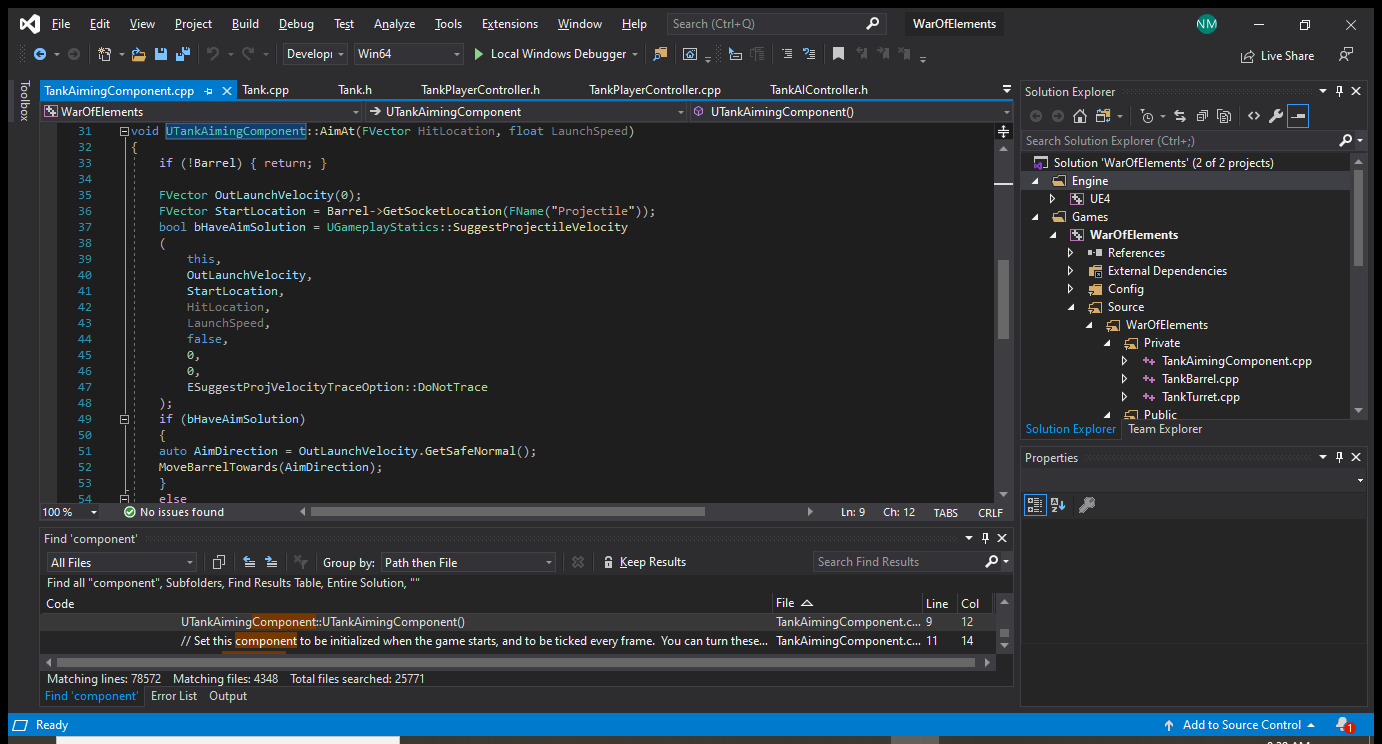Click the editor horizontal scrollbar
The image size is (1382, 744).
click(x=508, y=512)
